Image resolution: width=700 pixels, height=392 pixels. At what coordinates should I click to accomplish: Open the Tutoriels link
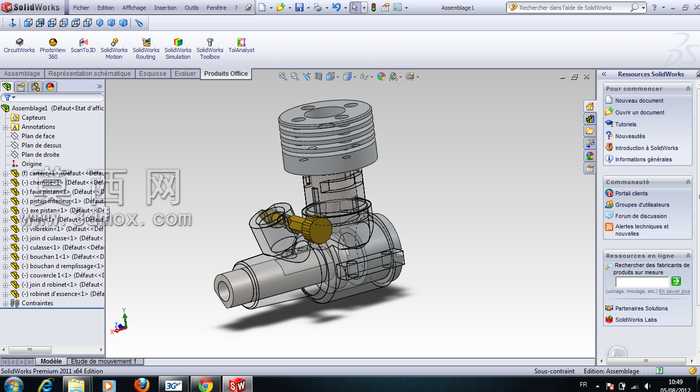pyautogui.click(x=625, y=124)
